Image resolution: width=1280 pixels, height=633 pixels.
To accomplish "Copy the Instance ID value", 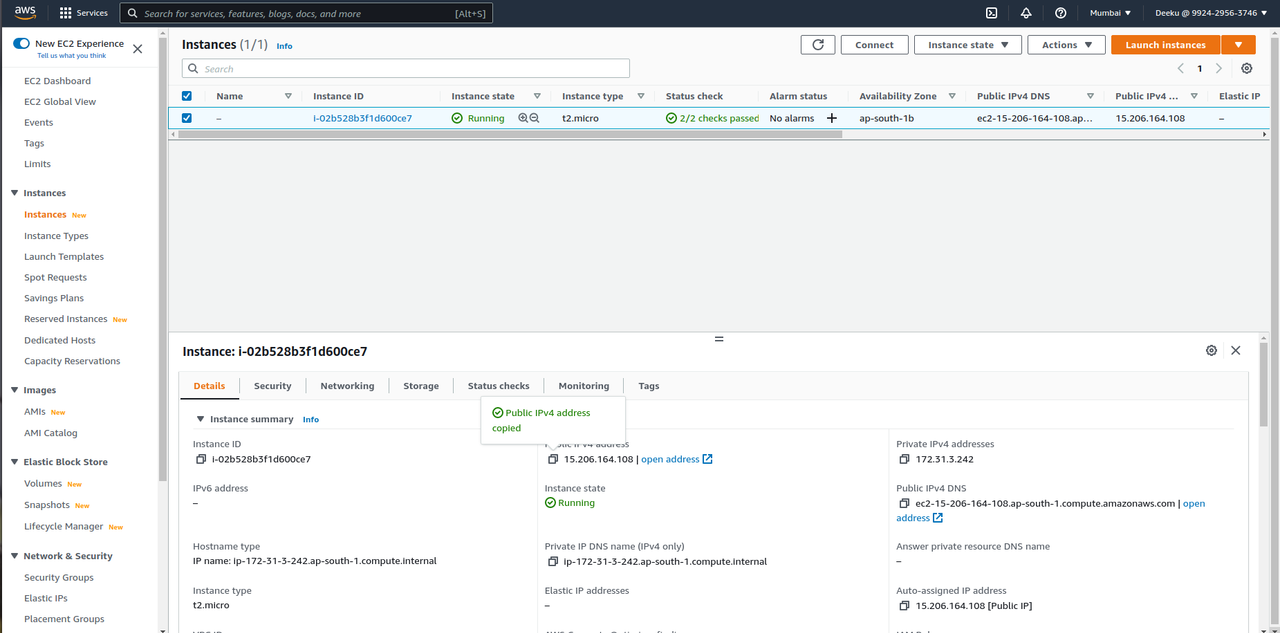I will coord(201,460).
